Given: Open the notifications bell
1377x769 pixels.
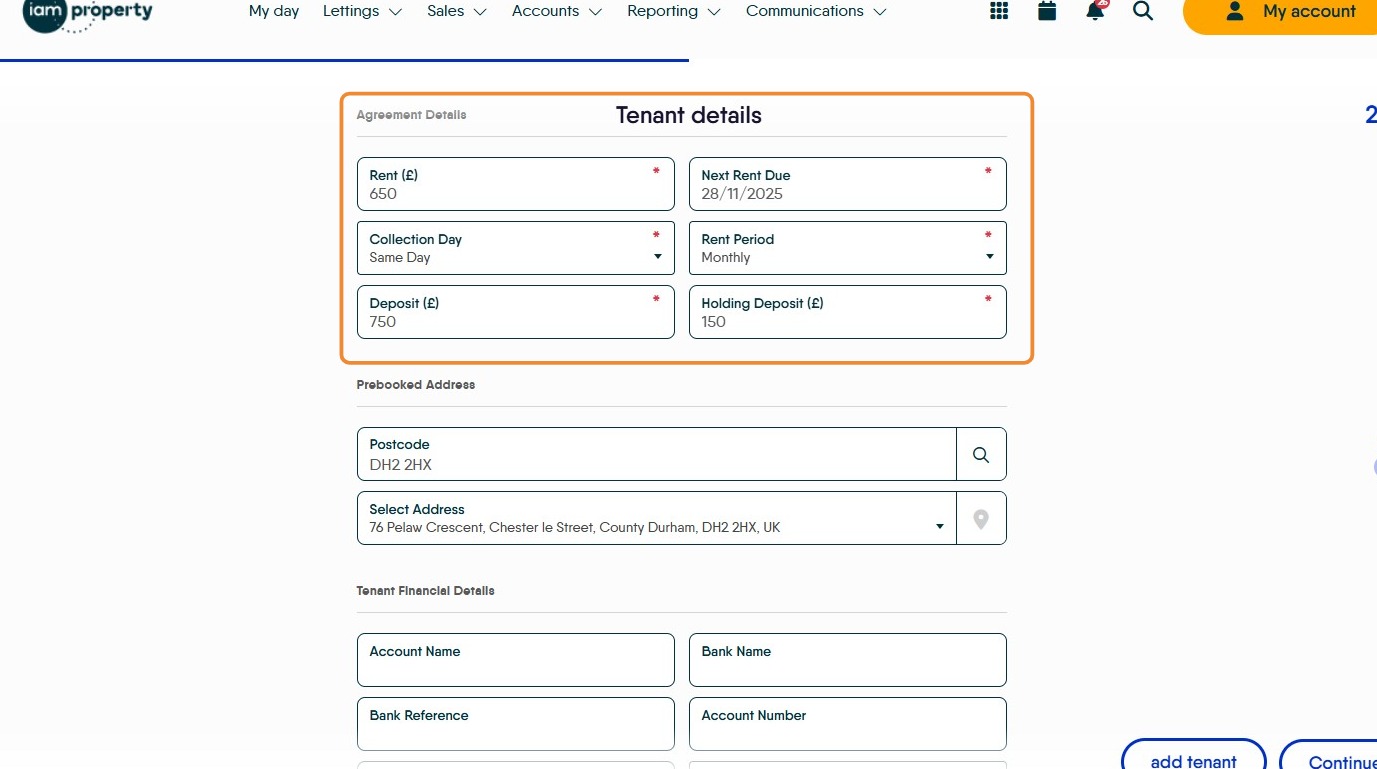Looking at the screenshot, I should coord(1095,11).
